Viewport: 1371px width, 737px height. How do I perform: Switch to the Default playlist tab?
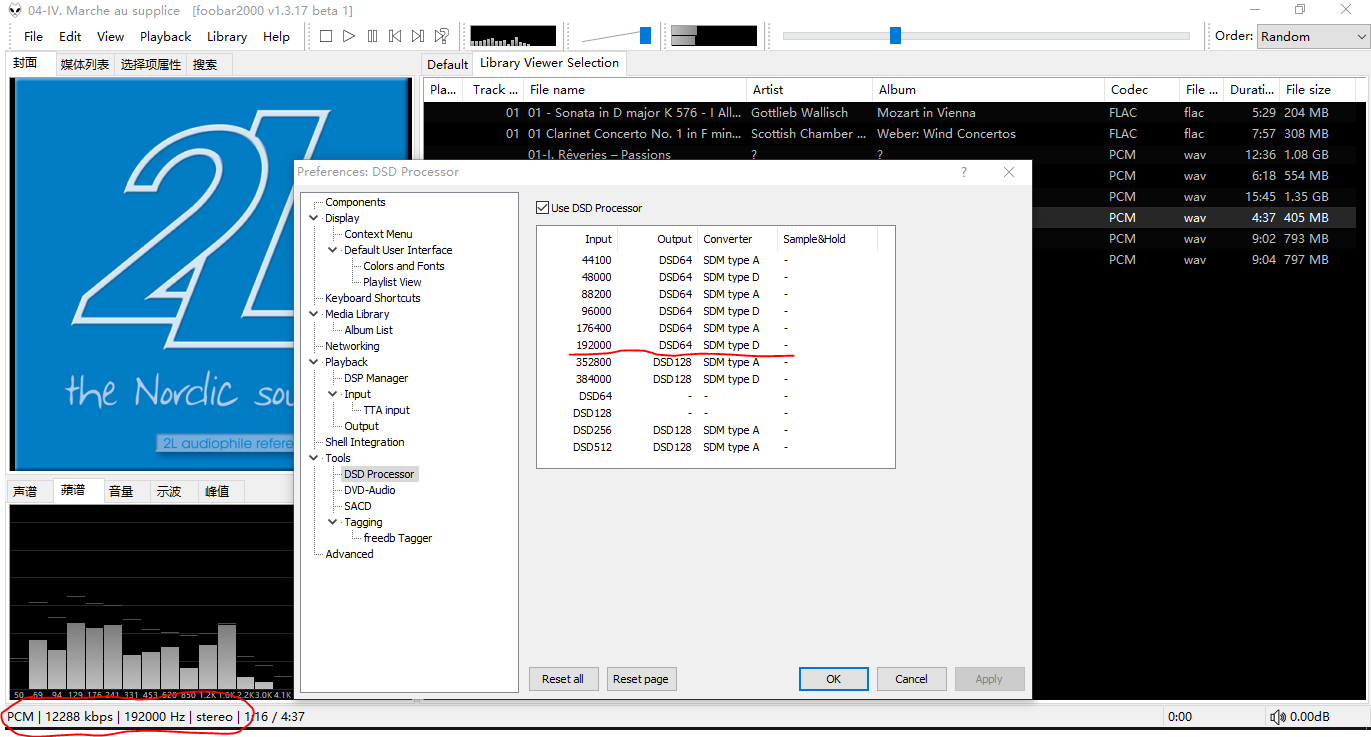(447, 64)
